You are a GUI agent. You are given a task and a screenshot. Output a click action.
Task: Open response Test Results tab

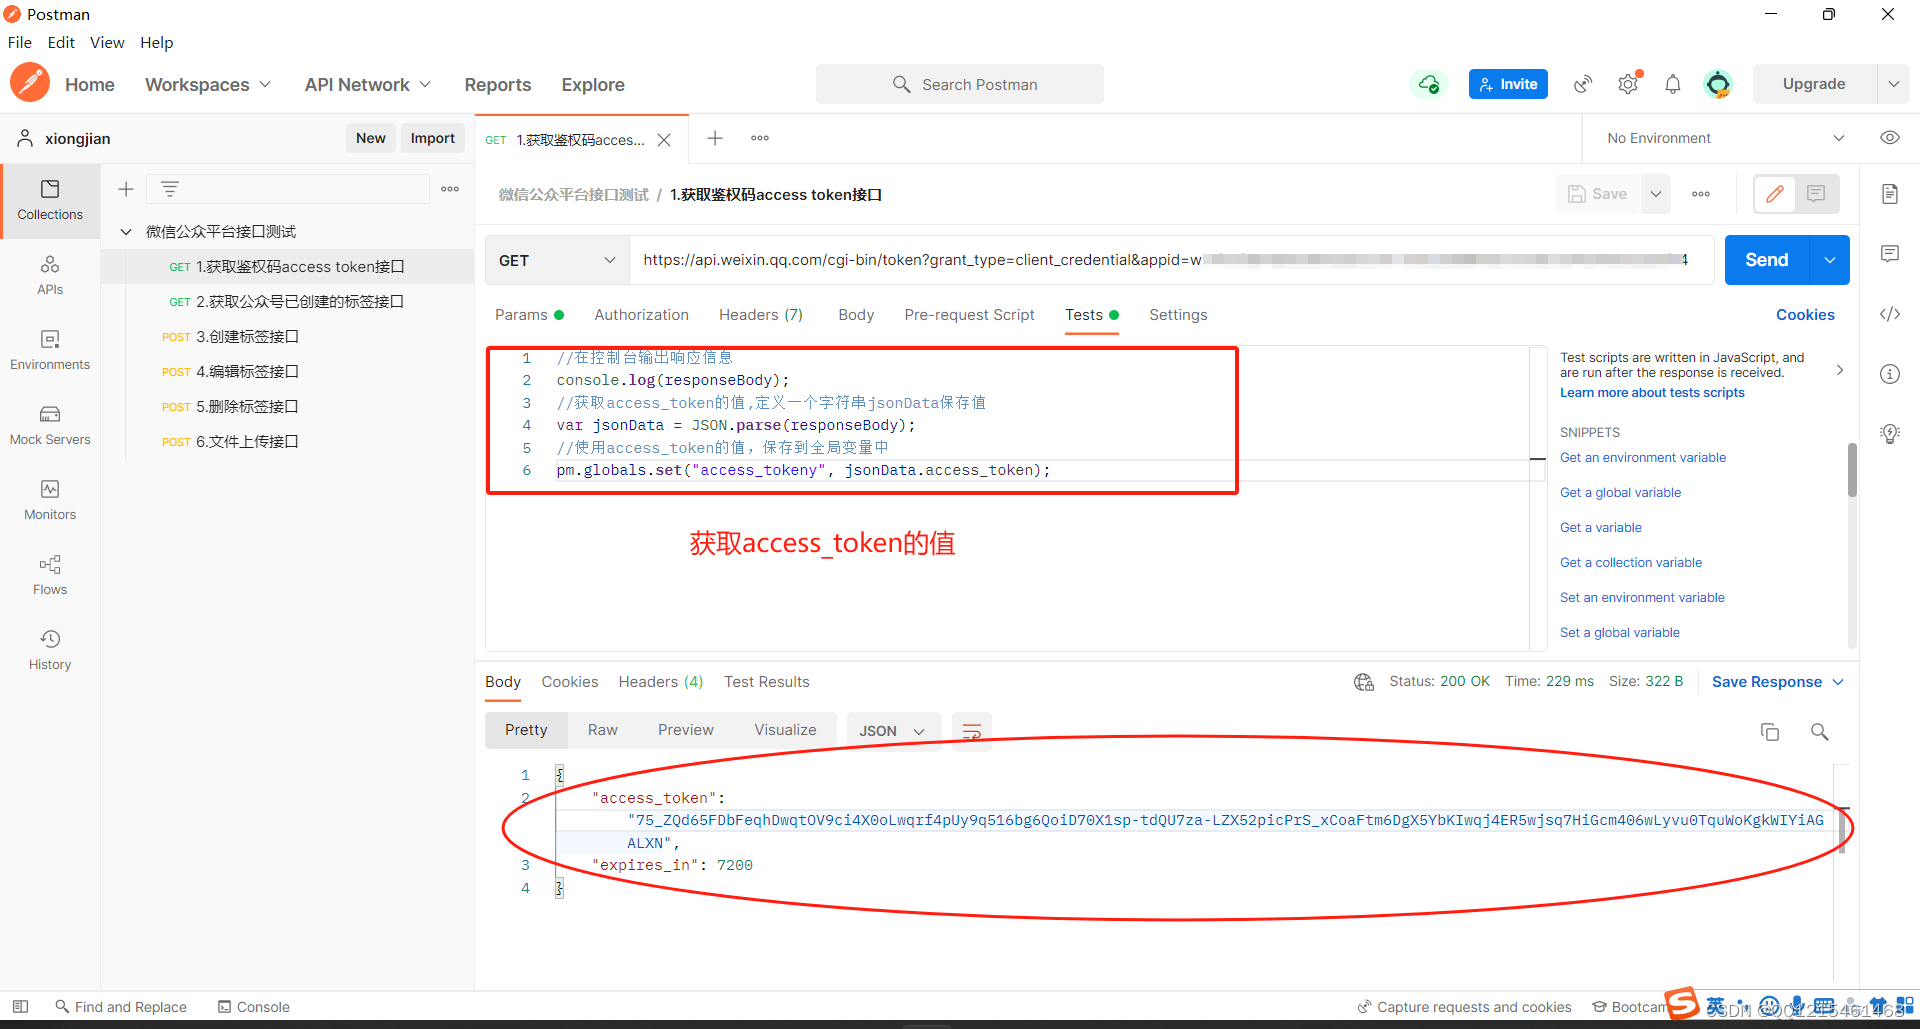coord(766,682)
